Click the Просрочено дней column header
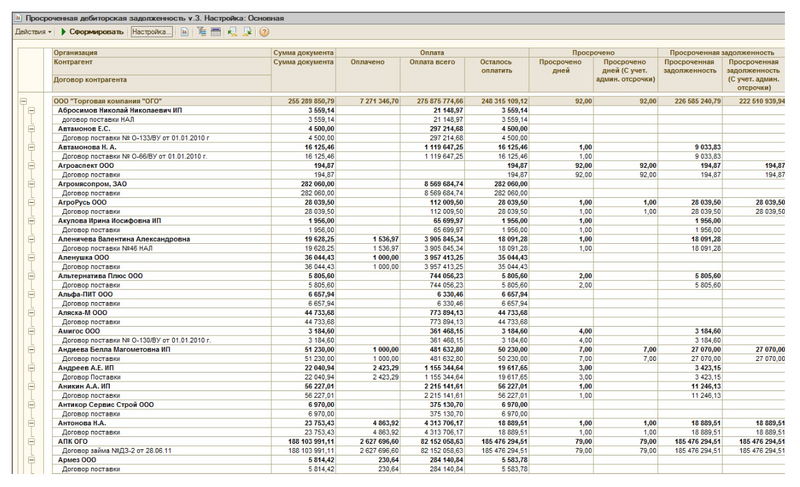Viewport: 800px width, 487px height. (561, 74)
